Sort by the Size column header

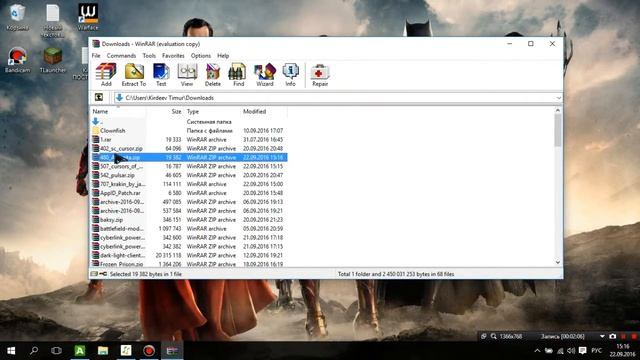point(165,111)
